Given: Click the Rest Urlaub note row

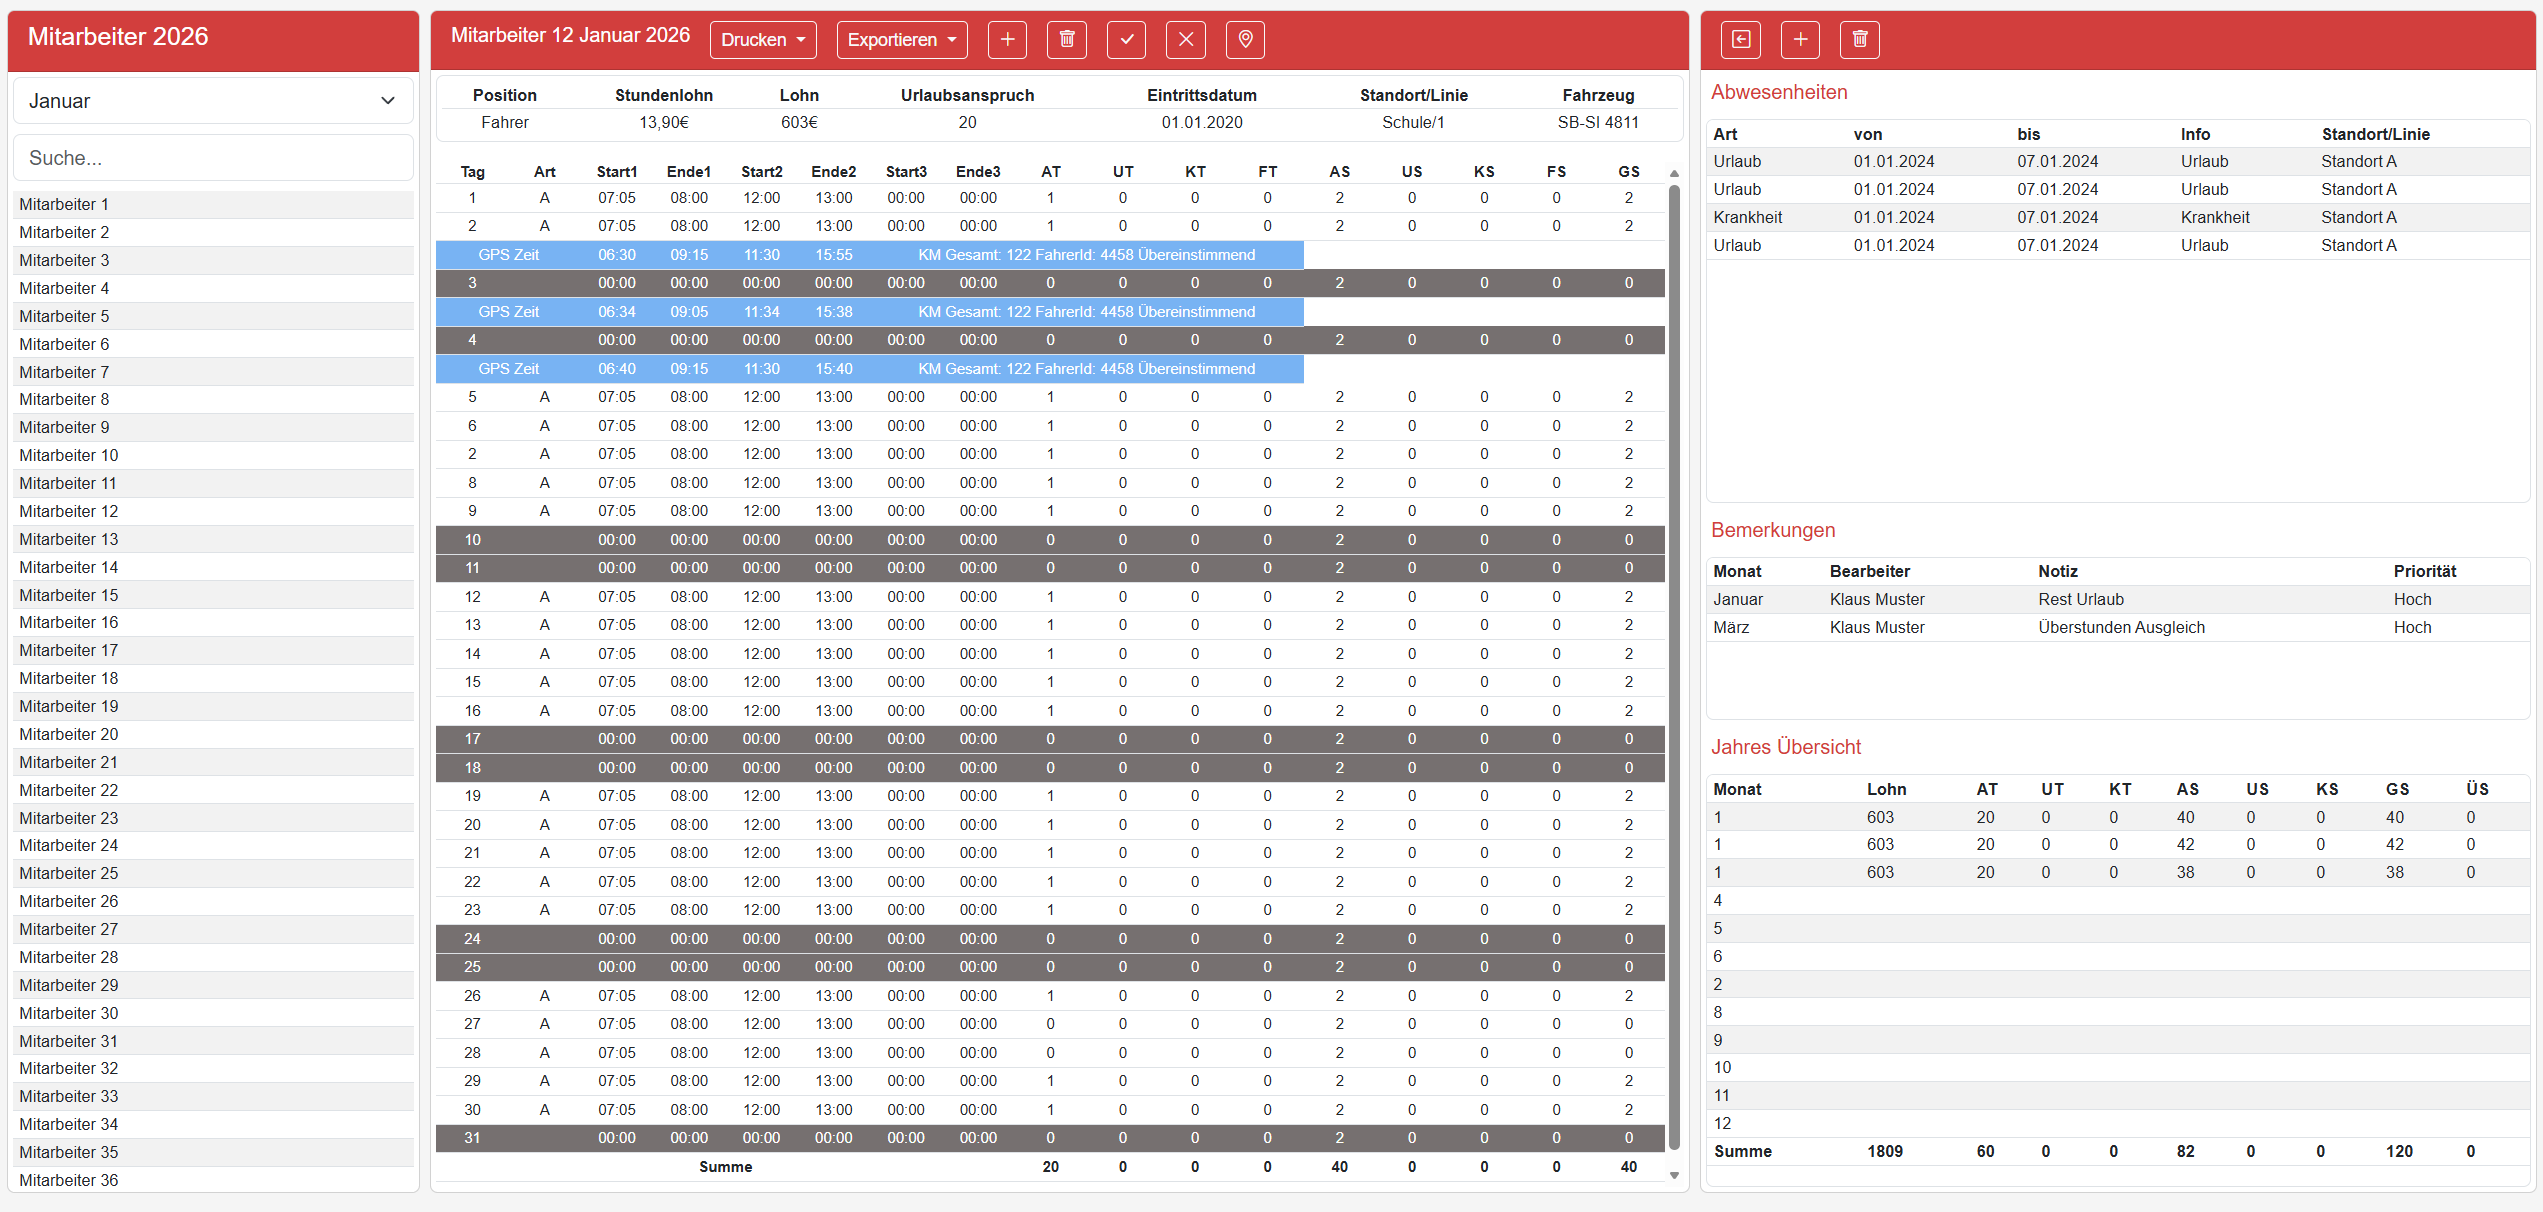Looking at the screenshot, I should [2118, 599].
